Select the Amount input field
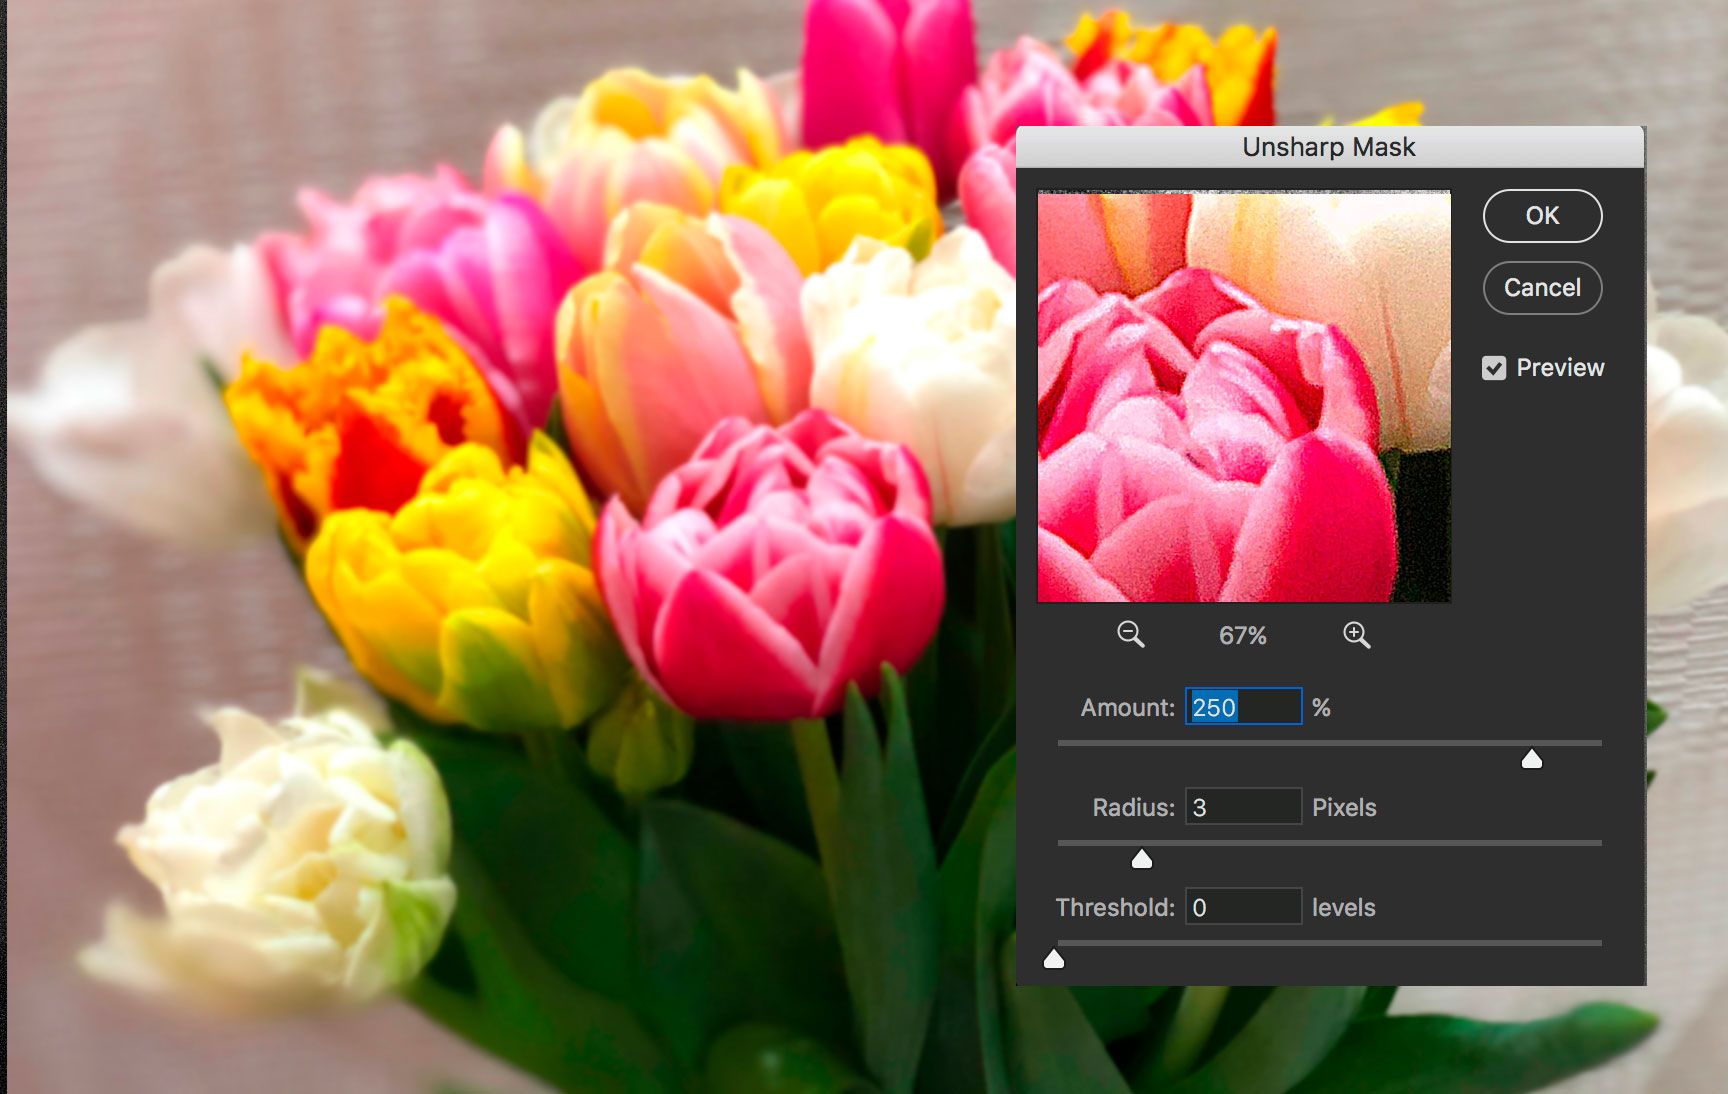This screenshot has height=1094, width=1728. point(1242,707)
